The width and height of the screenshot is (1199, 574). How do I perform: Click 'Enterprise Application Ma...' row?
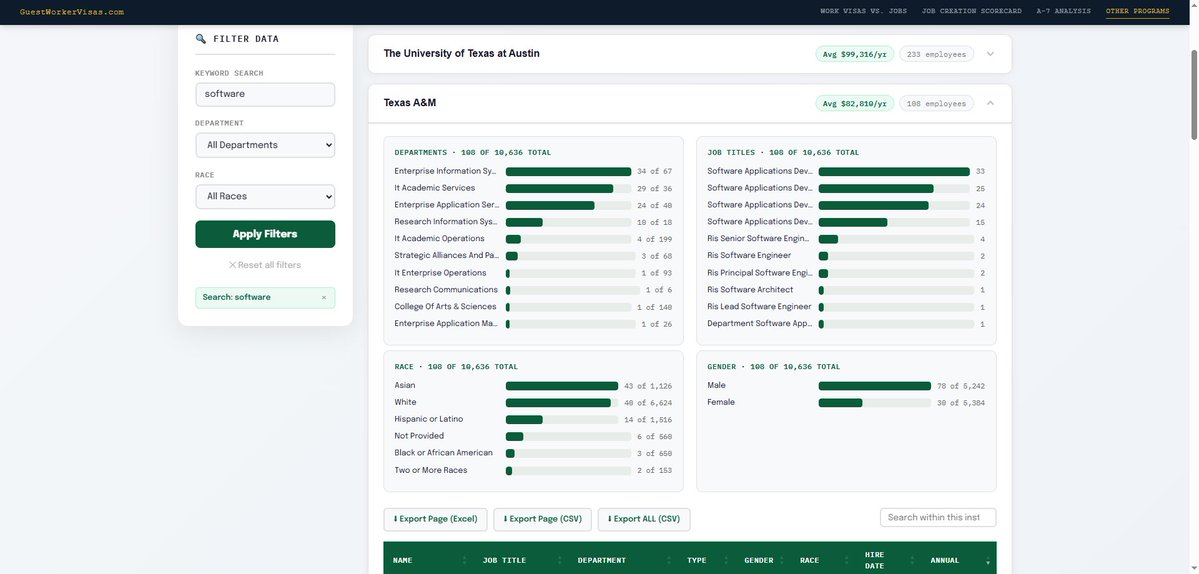click(x=533, y=324)
